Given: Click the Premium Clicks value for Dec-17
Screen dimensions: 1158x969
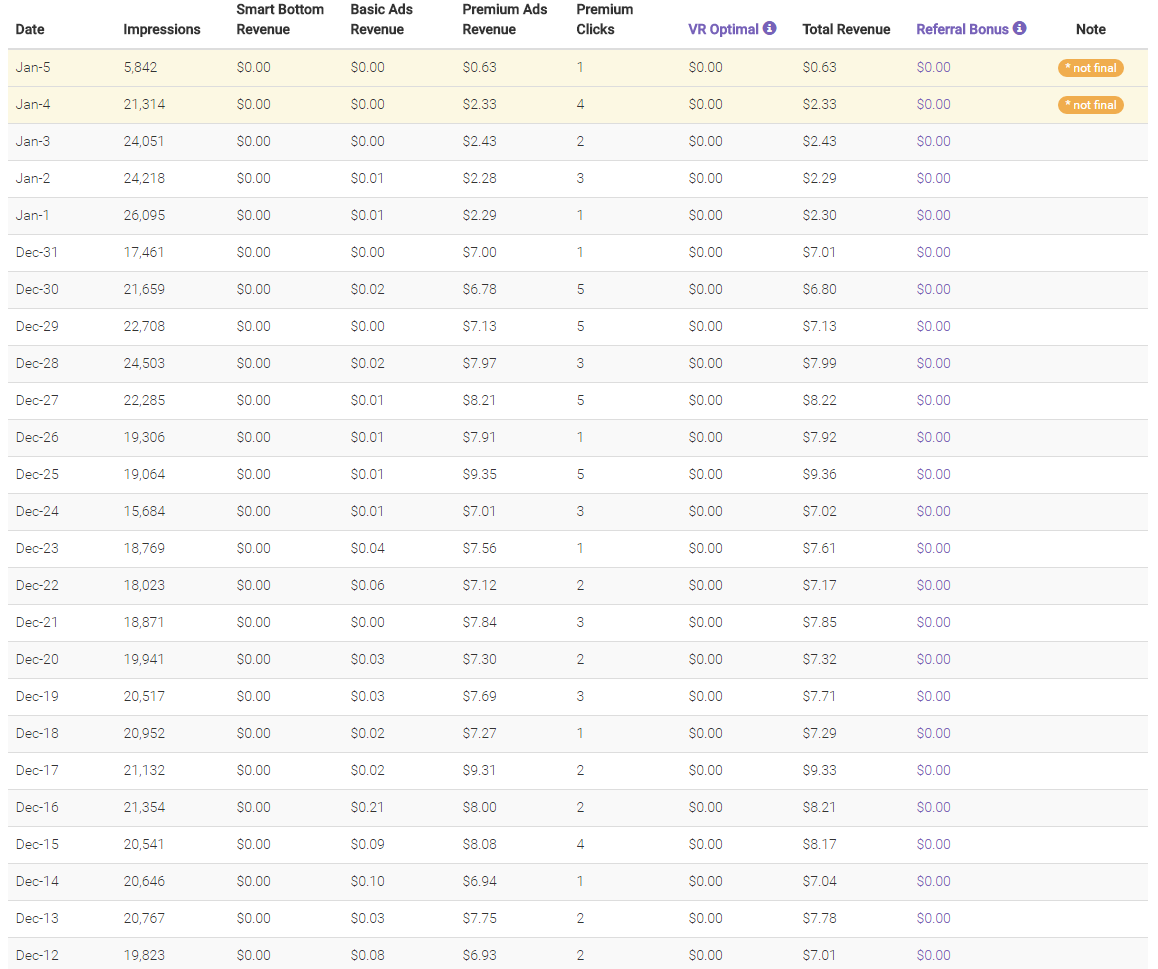Looking at the screenshot, I should click(x=581, y=771).
